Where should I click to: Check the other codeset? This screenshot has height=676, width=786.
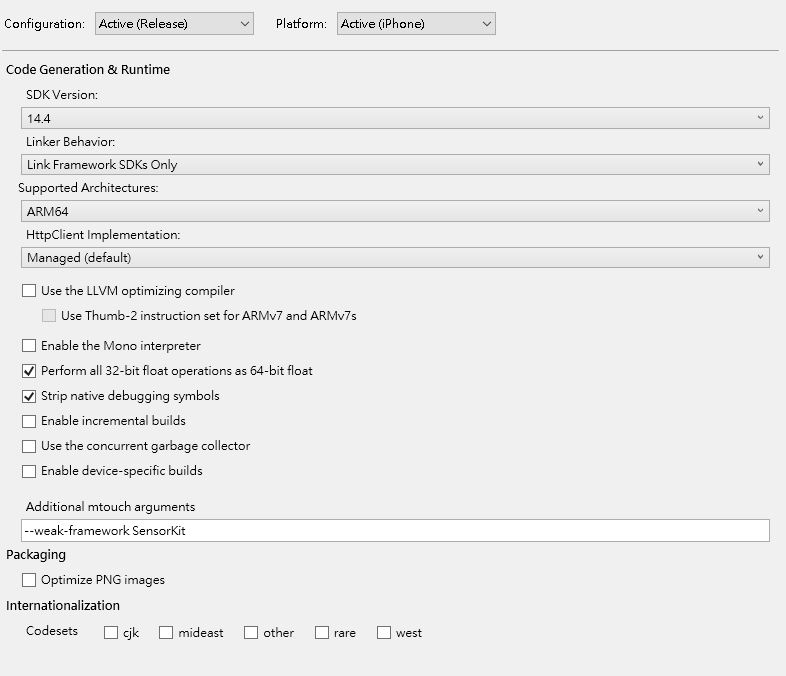(x=251, y=632)
